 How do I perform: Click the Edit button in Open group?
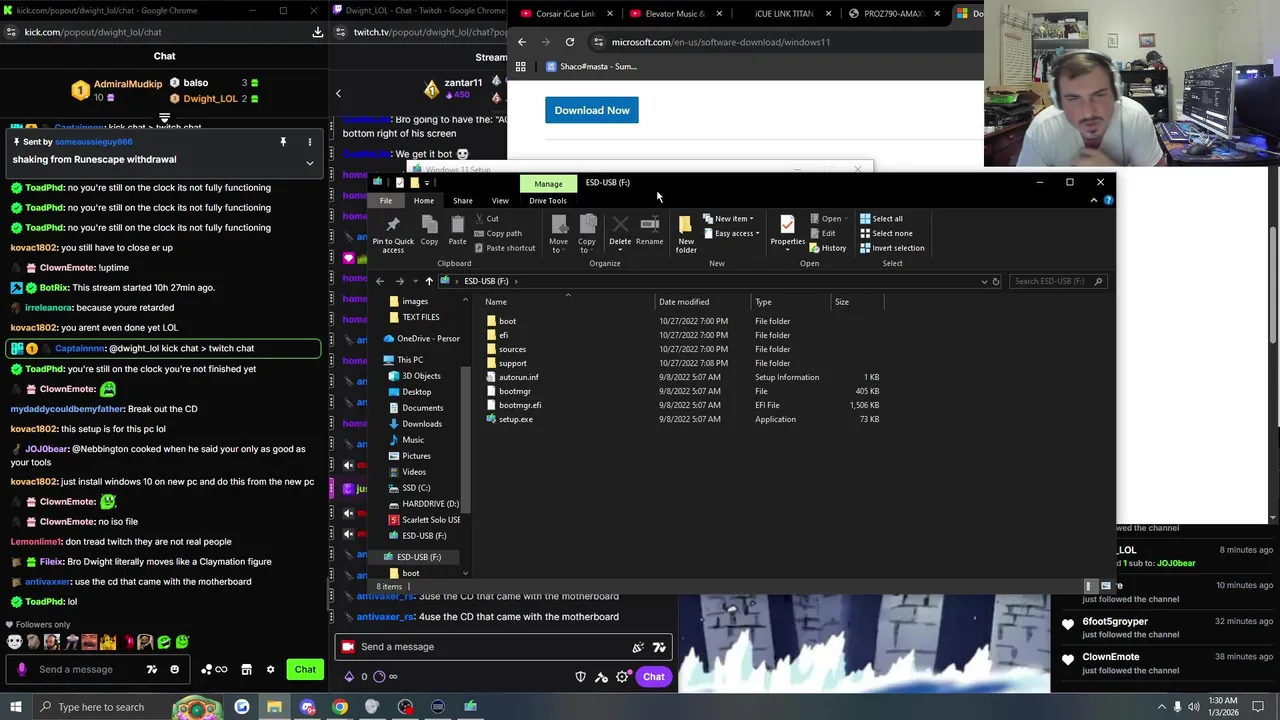(x=823, y=233)
